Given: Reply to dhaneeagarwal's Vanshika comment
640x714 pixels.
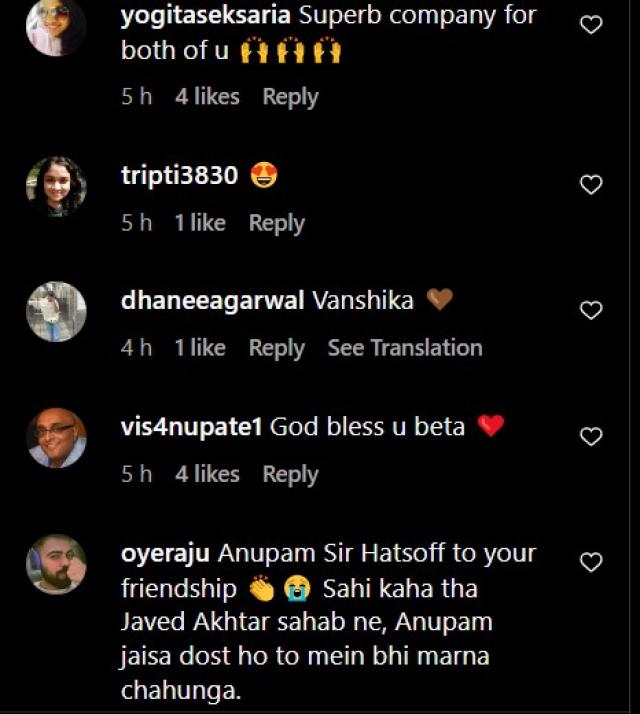Looking at the screenshot, I should tap(277, 349).
